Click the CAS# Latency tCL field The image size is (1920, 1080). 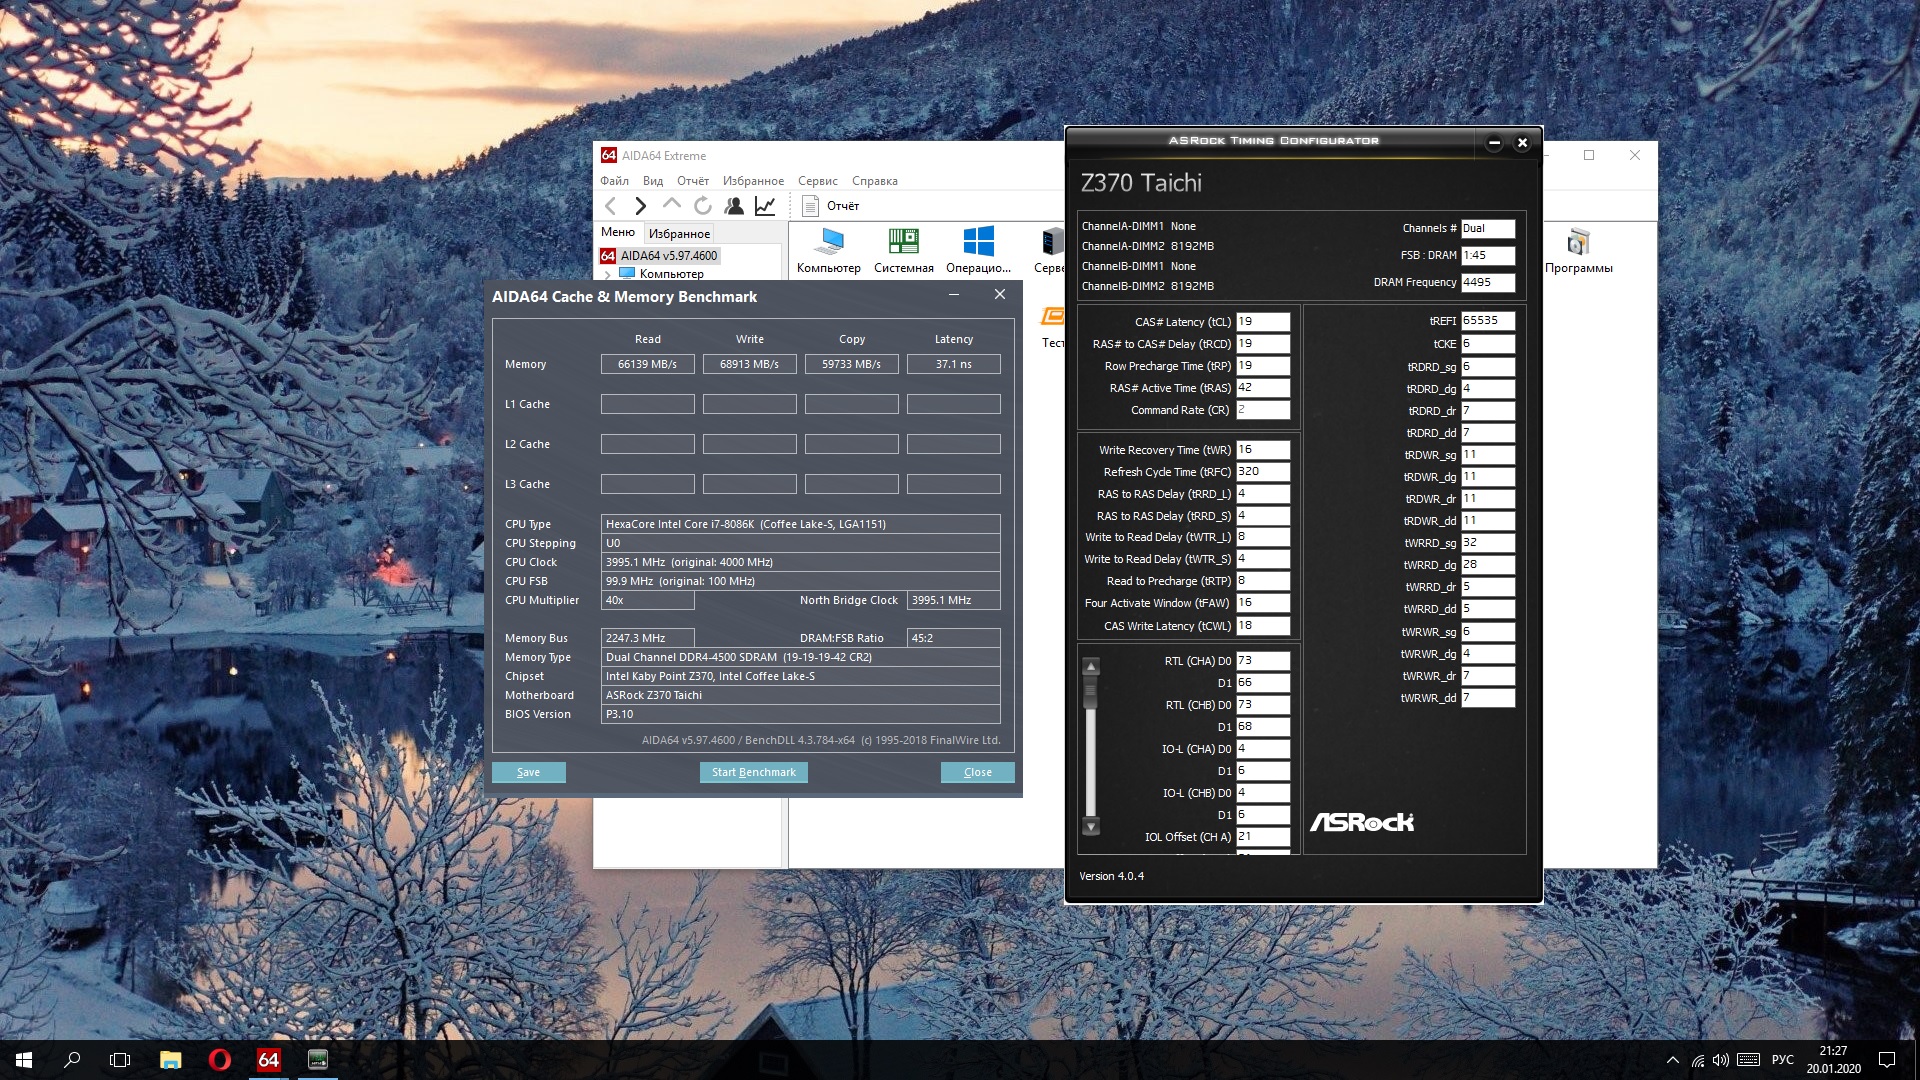click(1262, 322)
